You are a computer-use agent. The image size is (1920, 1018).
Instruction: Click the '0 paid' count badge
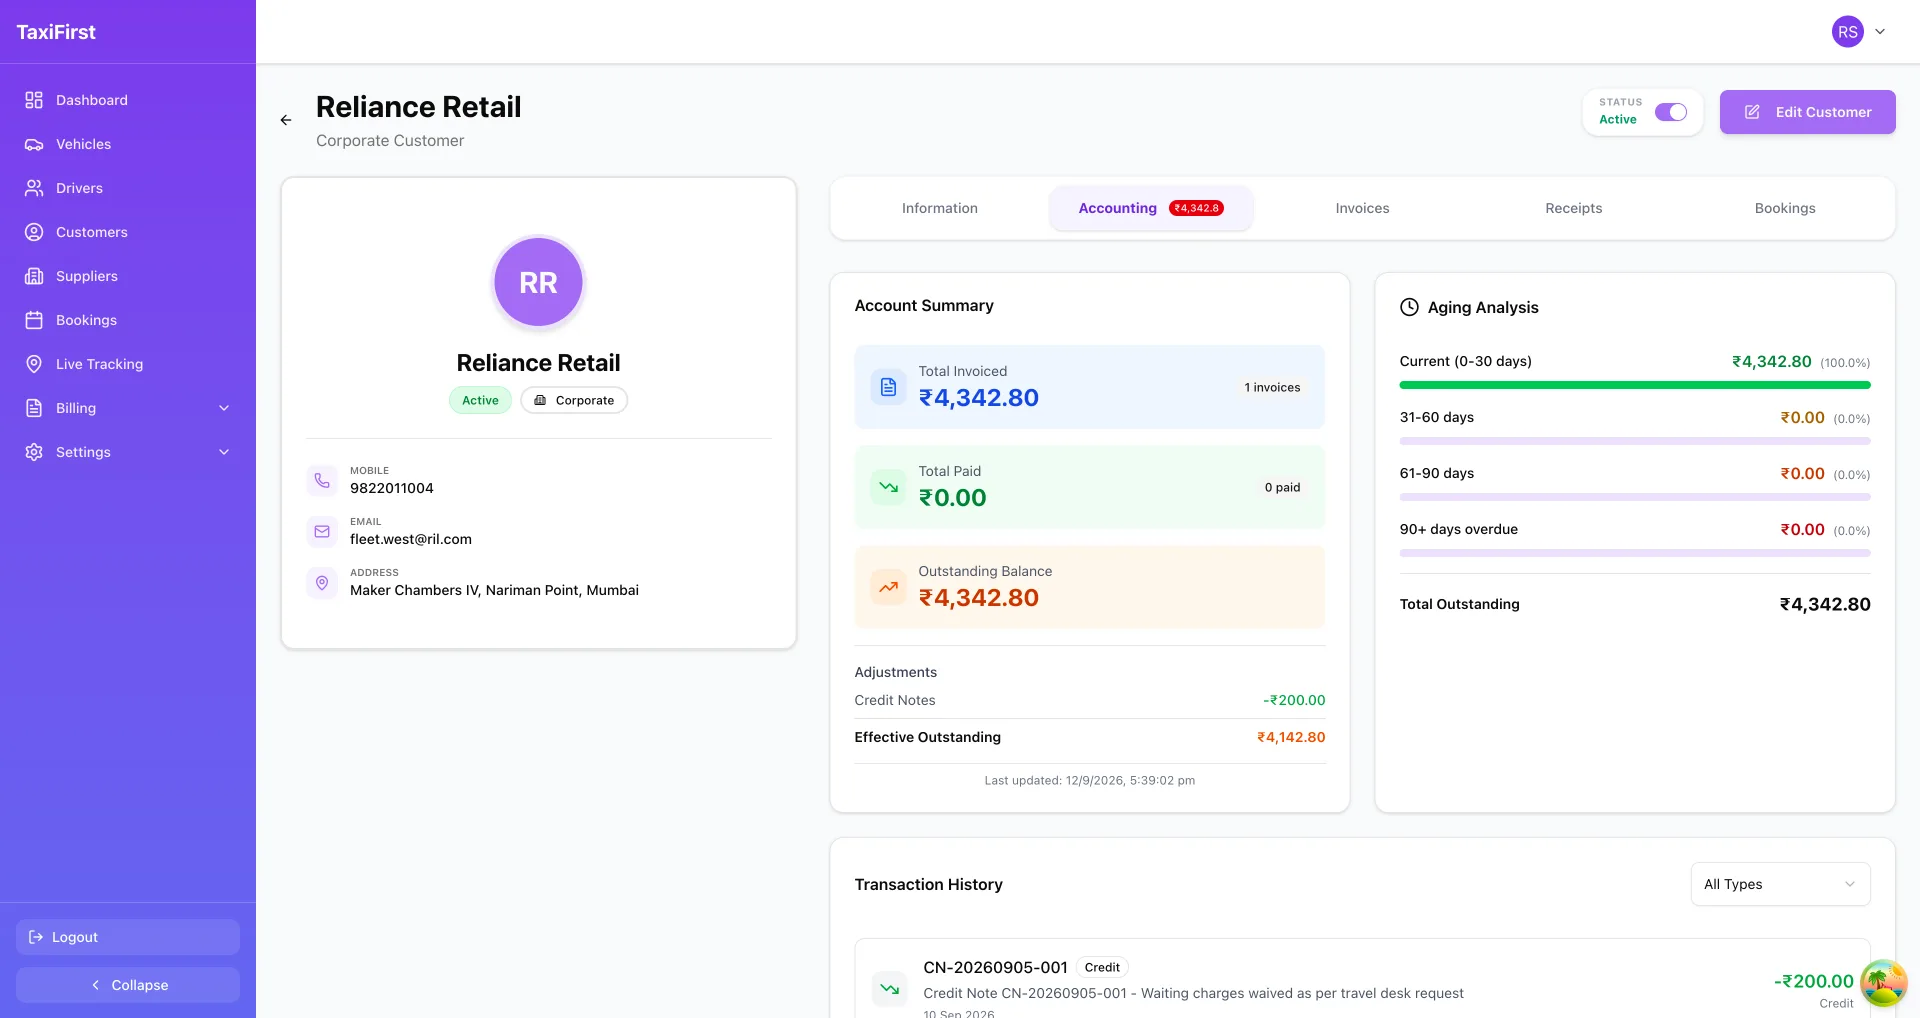pos(1282,487)
